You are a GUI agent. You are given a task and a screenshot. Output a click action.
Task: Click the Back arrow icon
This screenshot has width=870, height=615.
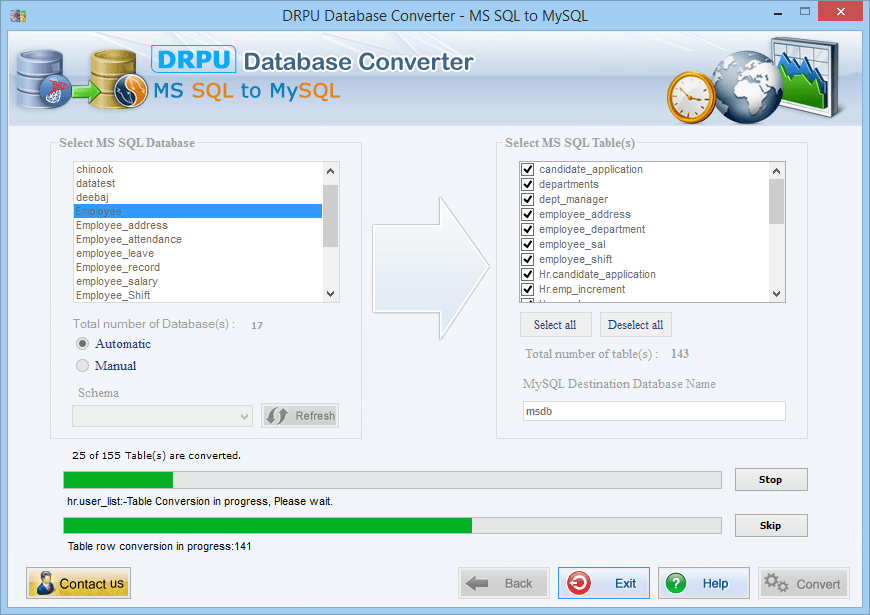point(477,583)
